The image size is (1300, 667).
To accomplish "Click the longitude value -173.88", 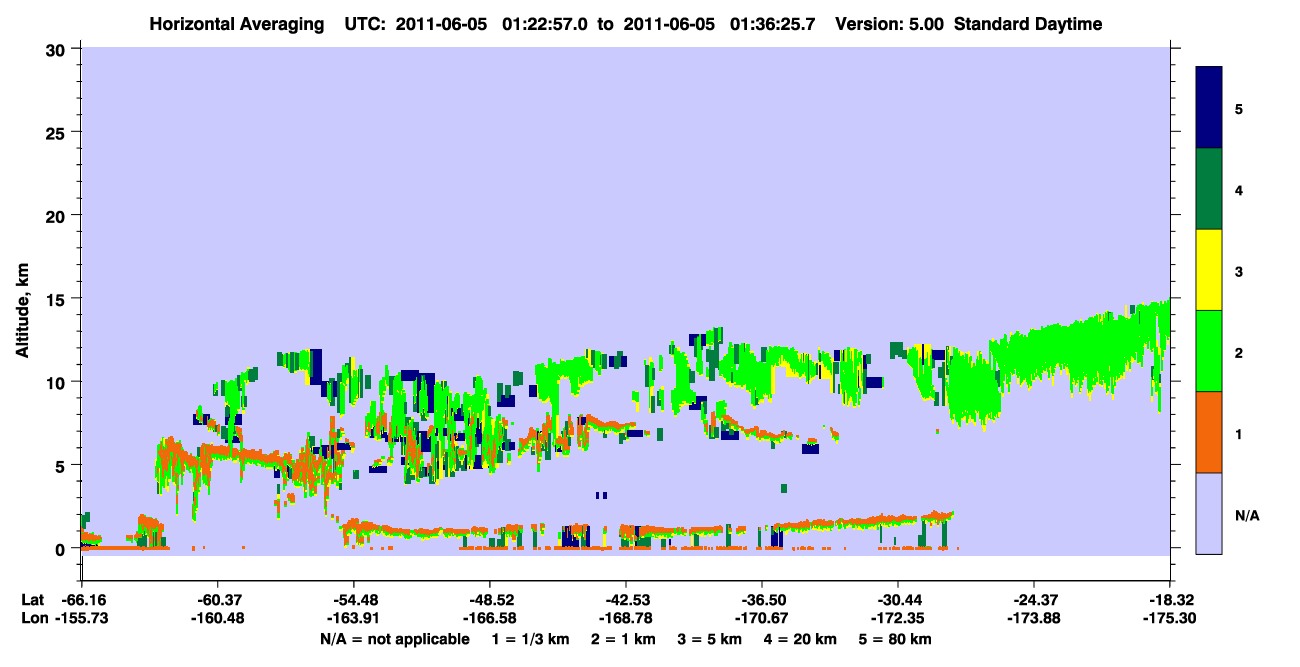I will click(1034, 619).
